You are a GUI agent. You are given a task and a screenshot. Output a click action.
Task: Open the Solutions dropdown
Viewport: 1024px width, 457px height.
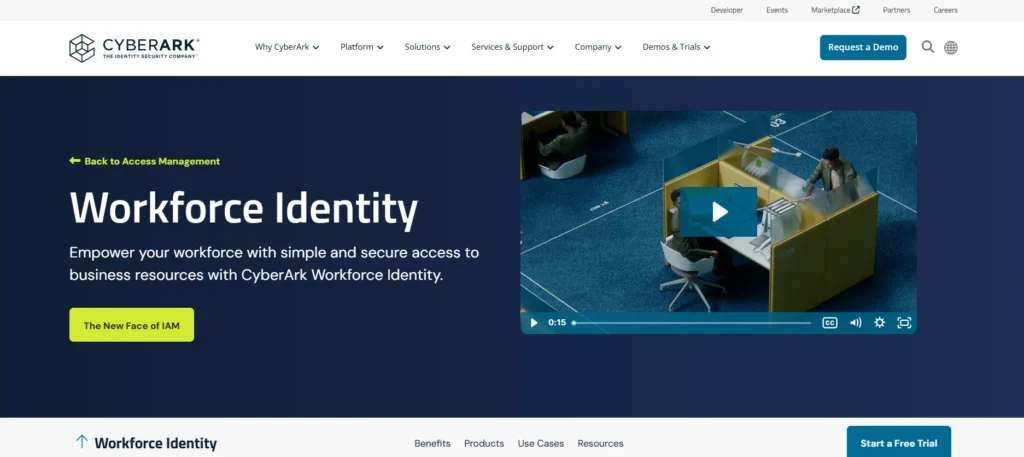[x=427, y=47]
